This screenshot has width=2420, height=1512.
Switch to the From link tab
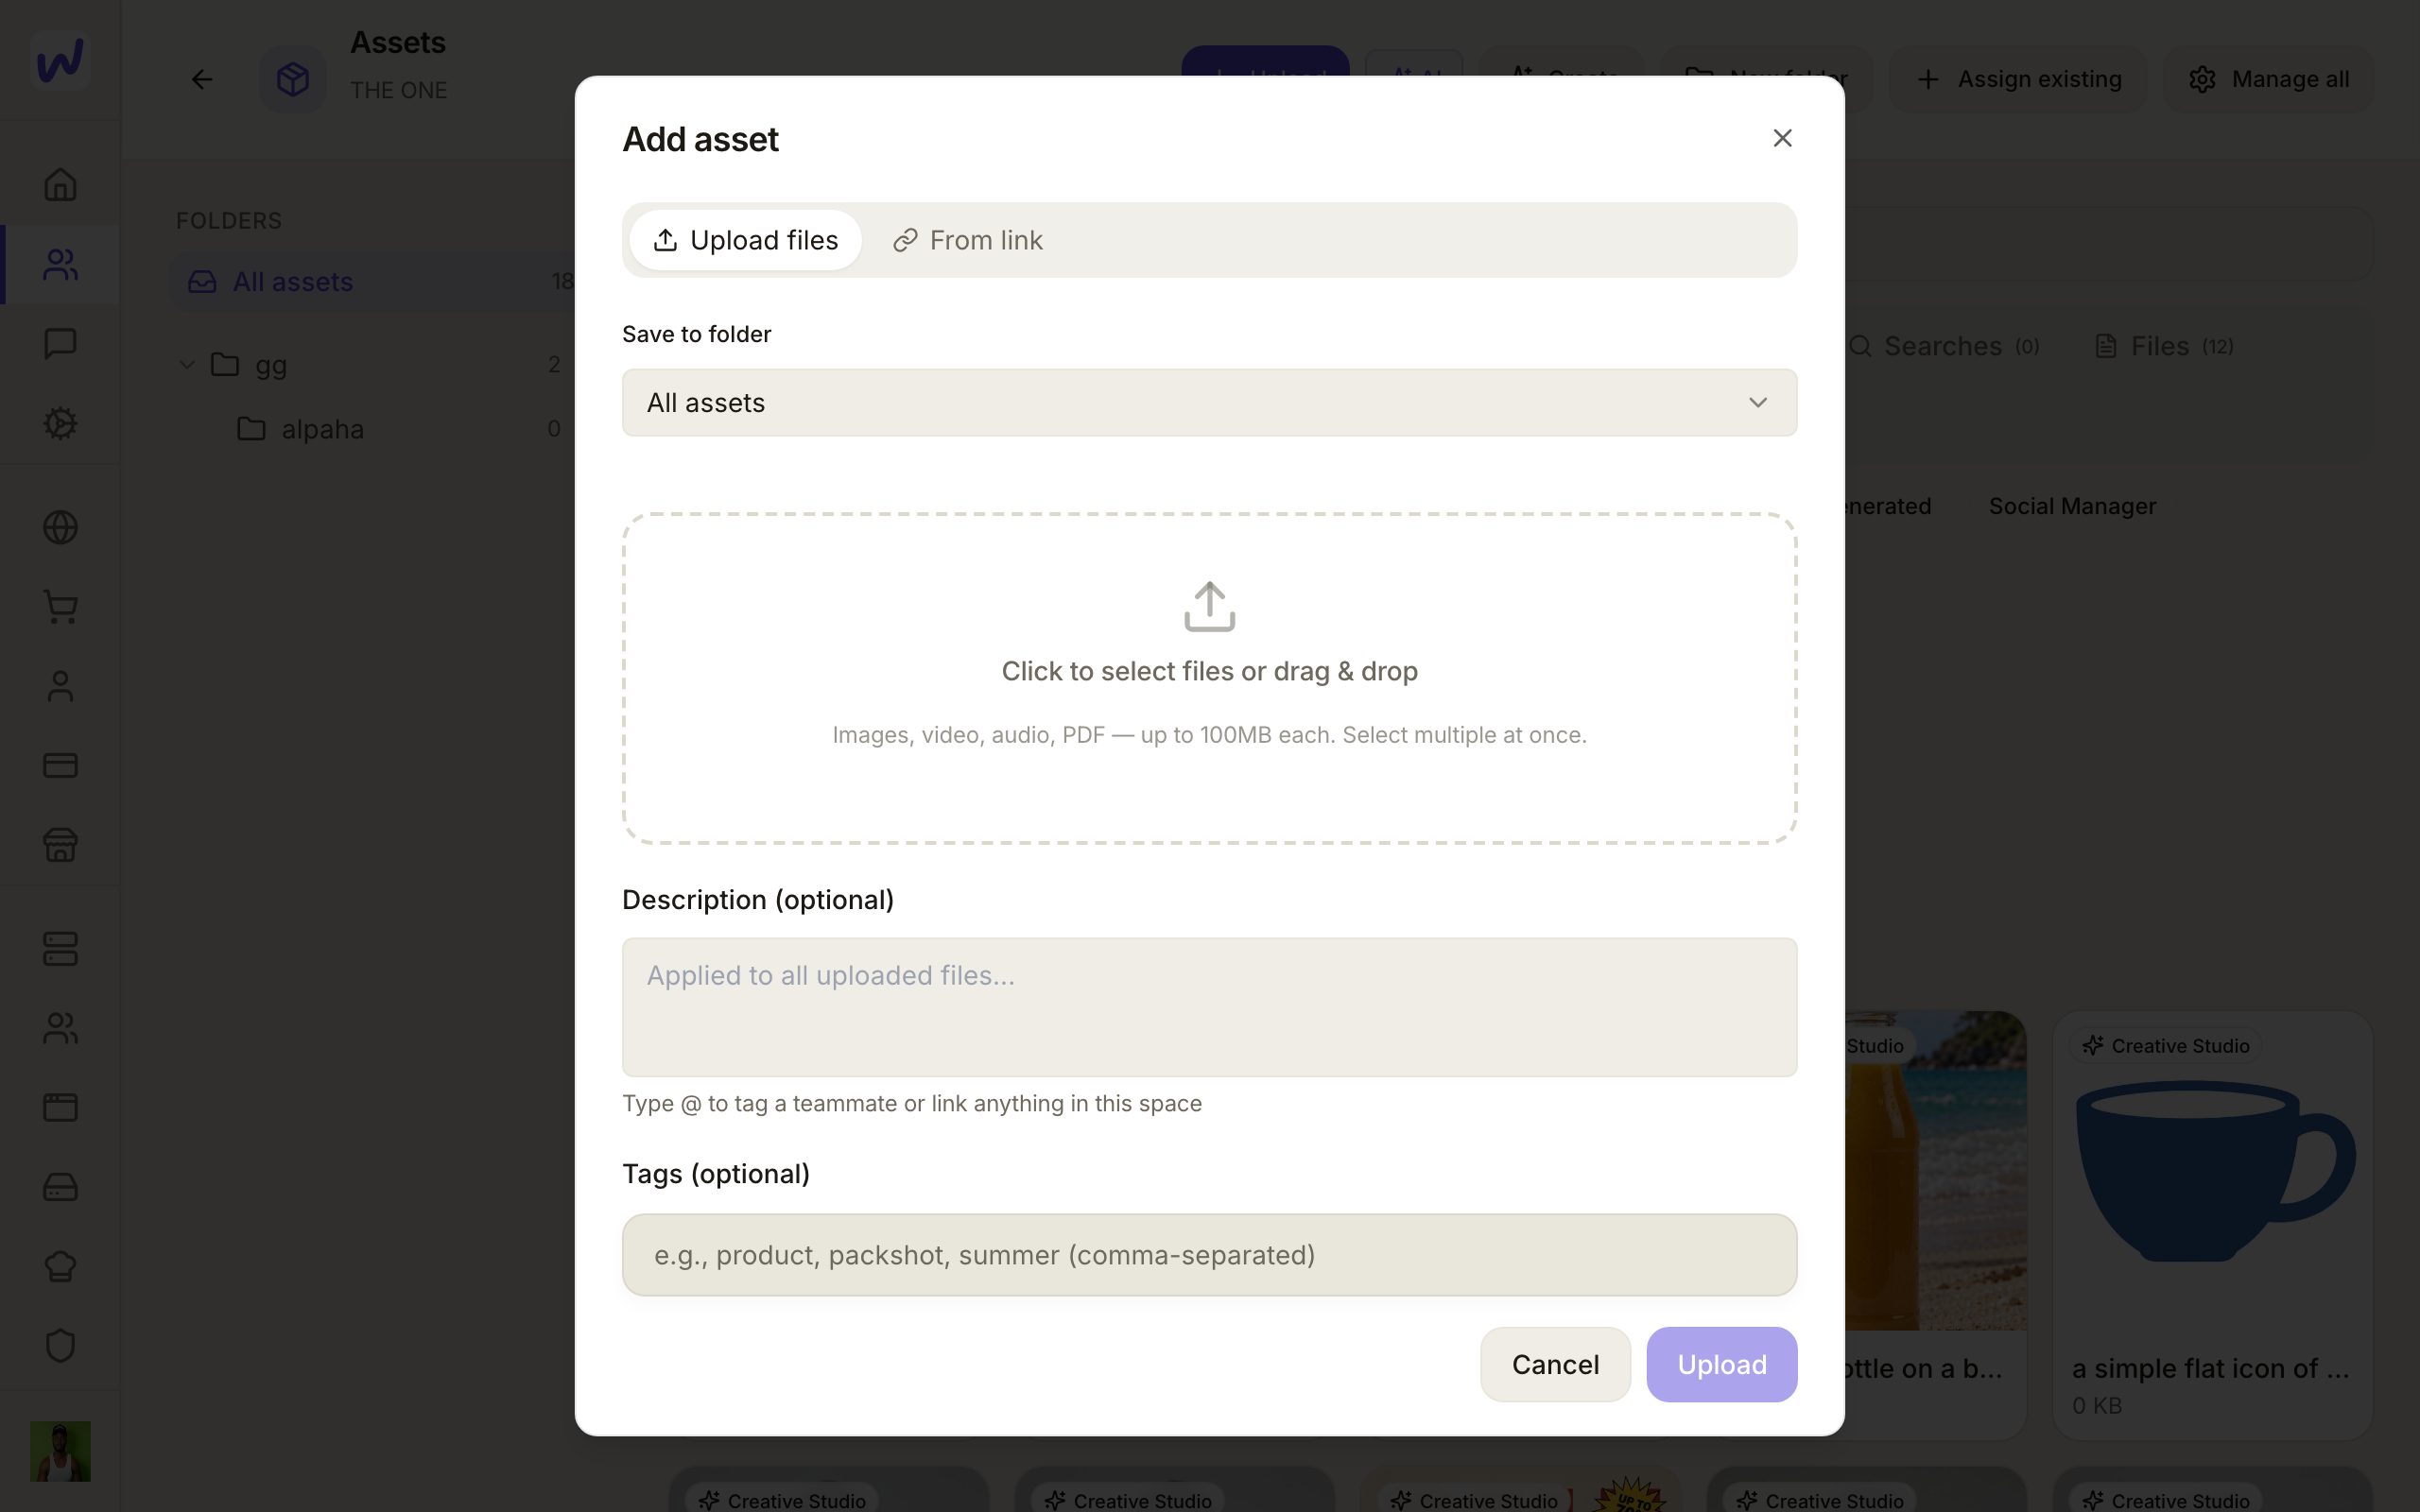[x=967, y=240]
